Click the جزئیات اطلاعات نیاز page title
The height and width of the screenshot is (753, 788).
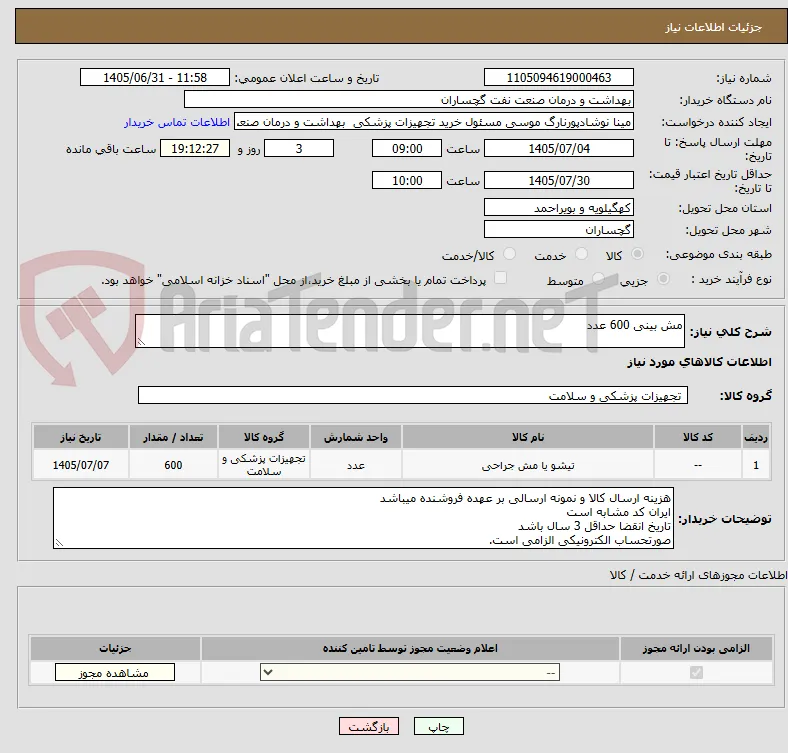tap(714, 27)
